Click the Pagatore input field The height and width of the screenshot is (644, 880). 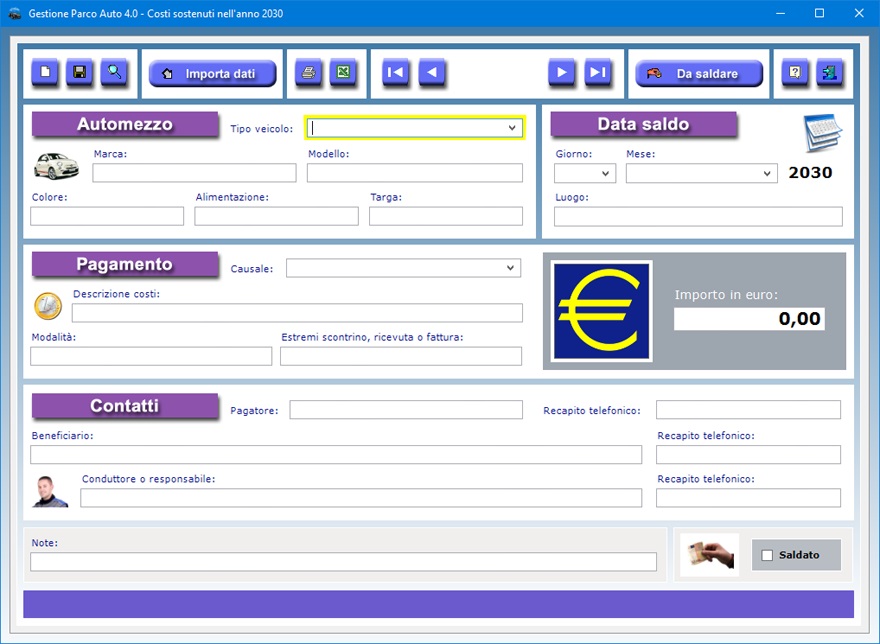coord(406,409)
